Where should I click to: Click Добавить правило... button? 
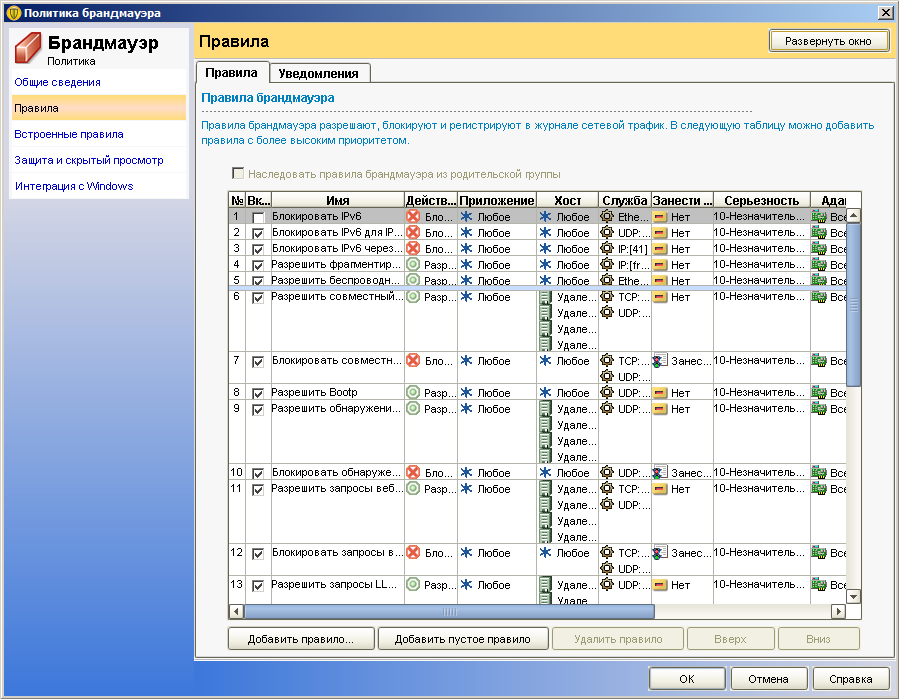click(301, 639)
